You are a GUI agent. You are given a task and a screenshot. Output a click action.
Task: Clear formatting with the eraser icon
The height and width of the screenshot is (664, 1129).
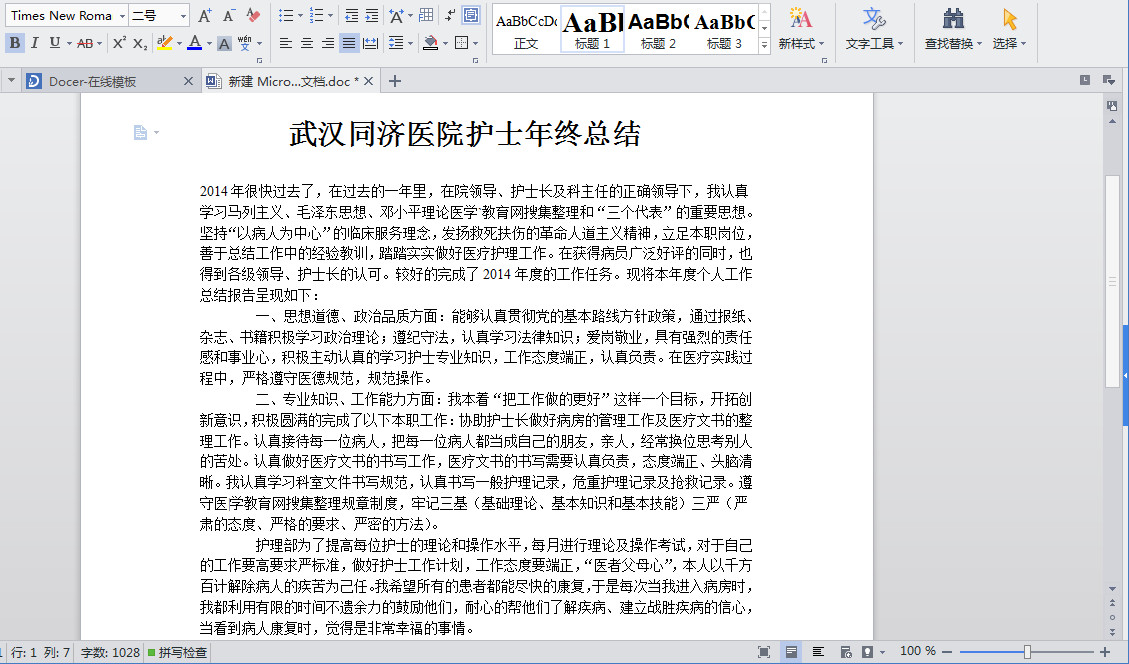[x=253, y=15]
